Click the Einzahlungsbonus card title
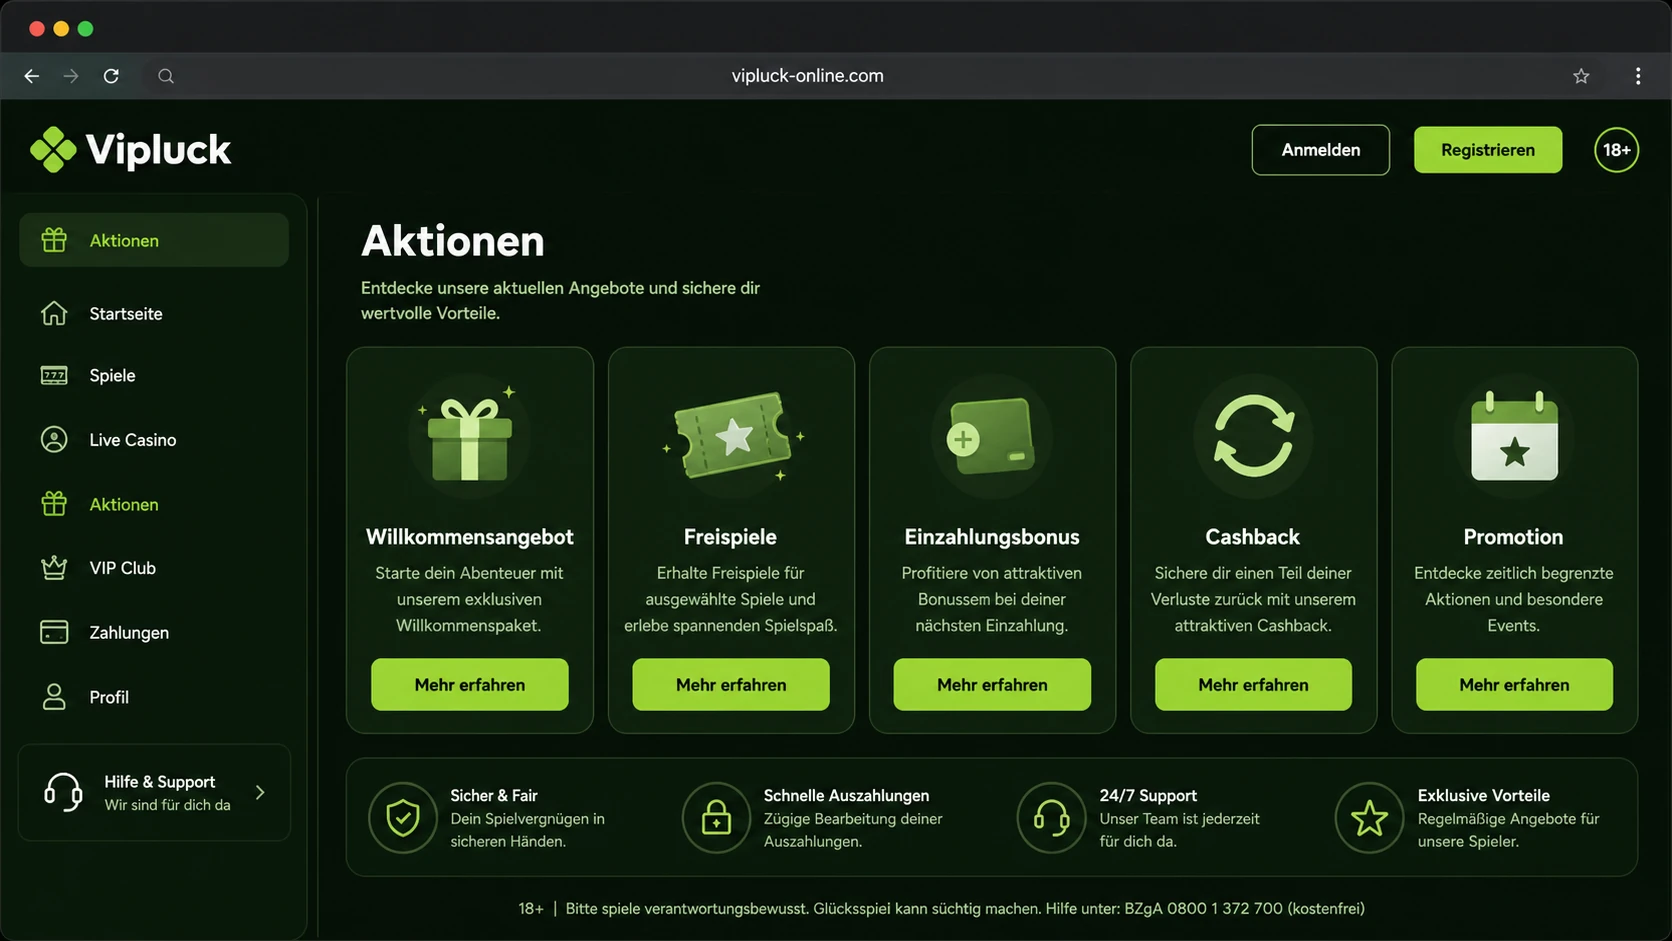Screen dimensions: 1672x941 992,537
